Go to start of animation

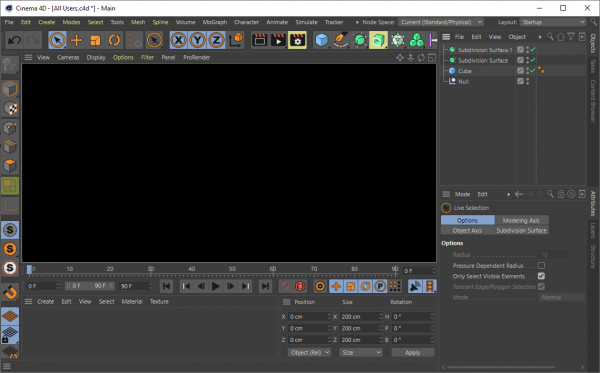tap(166, 286)
